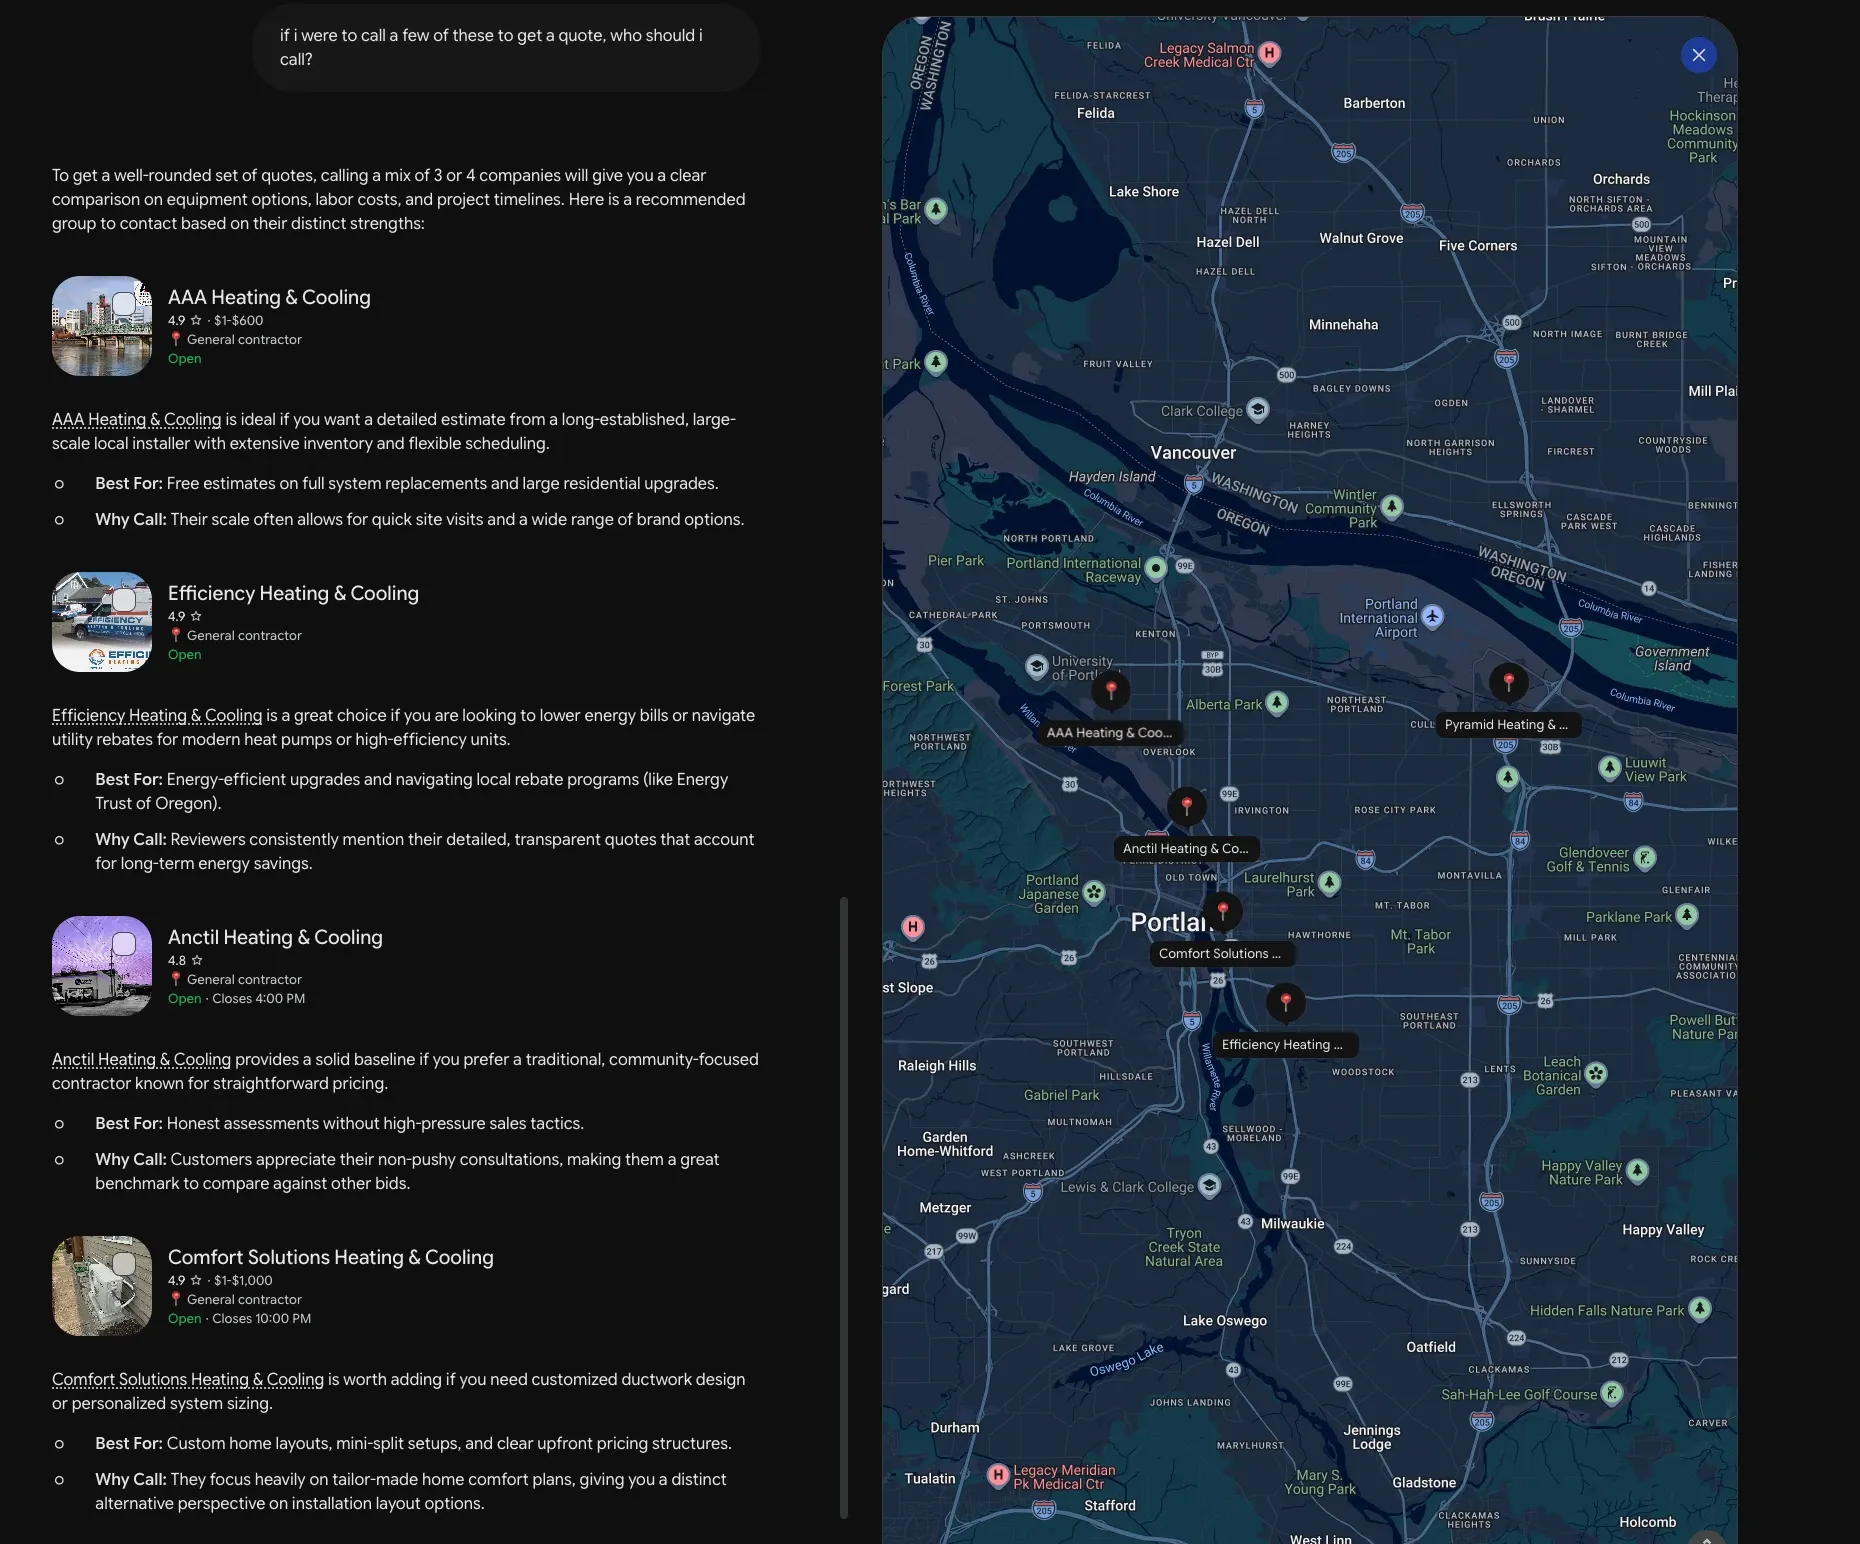Screen dimensions: 1860x1544
Task: Click the Comfort Solutions map pin
Action: (1223, 911)
